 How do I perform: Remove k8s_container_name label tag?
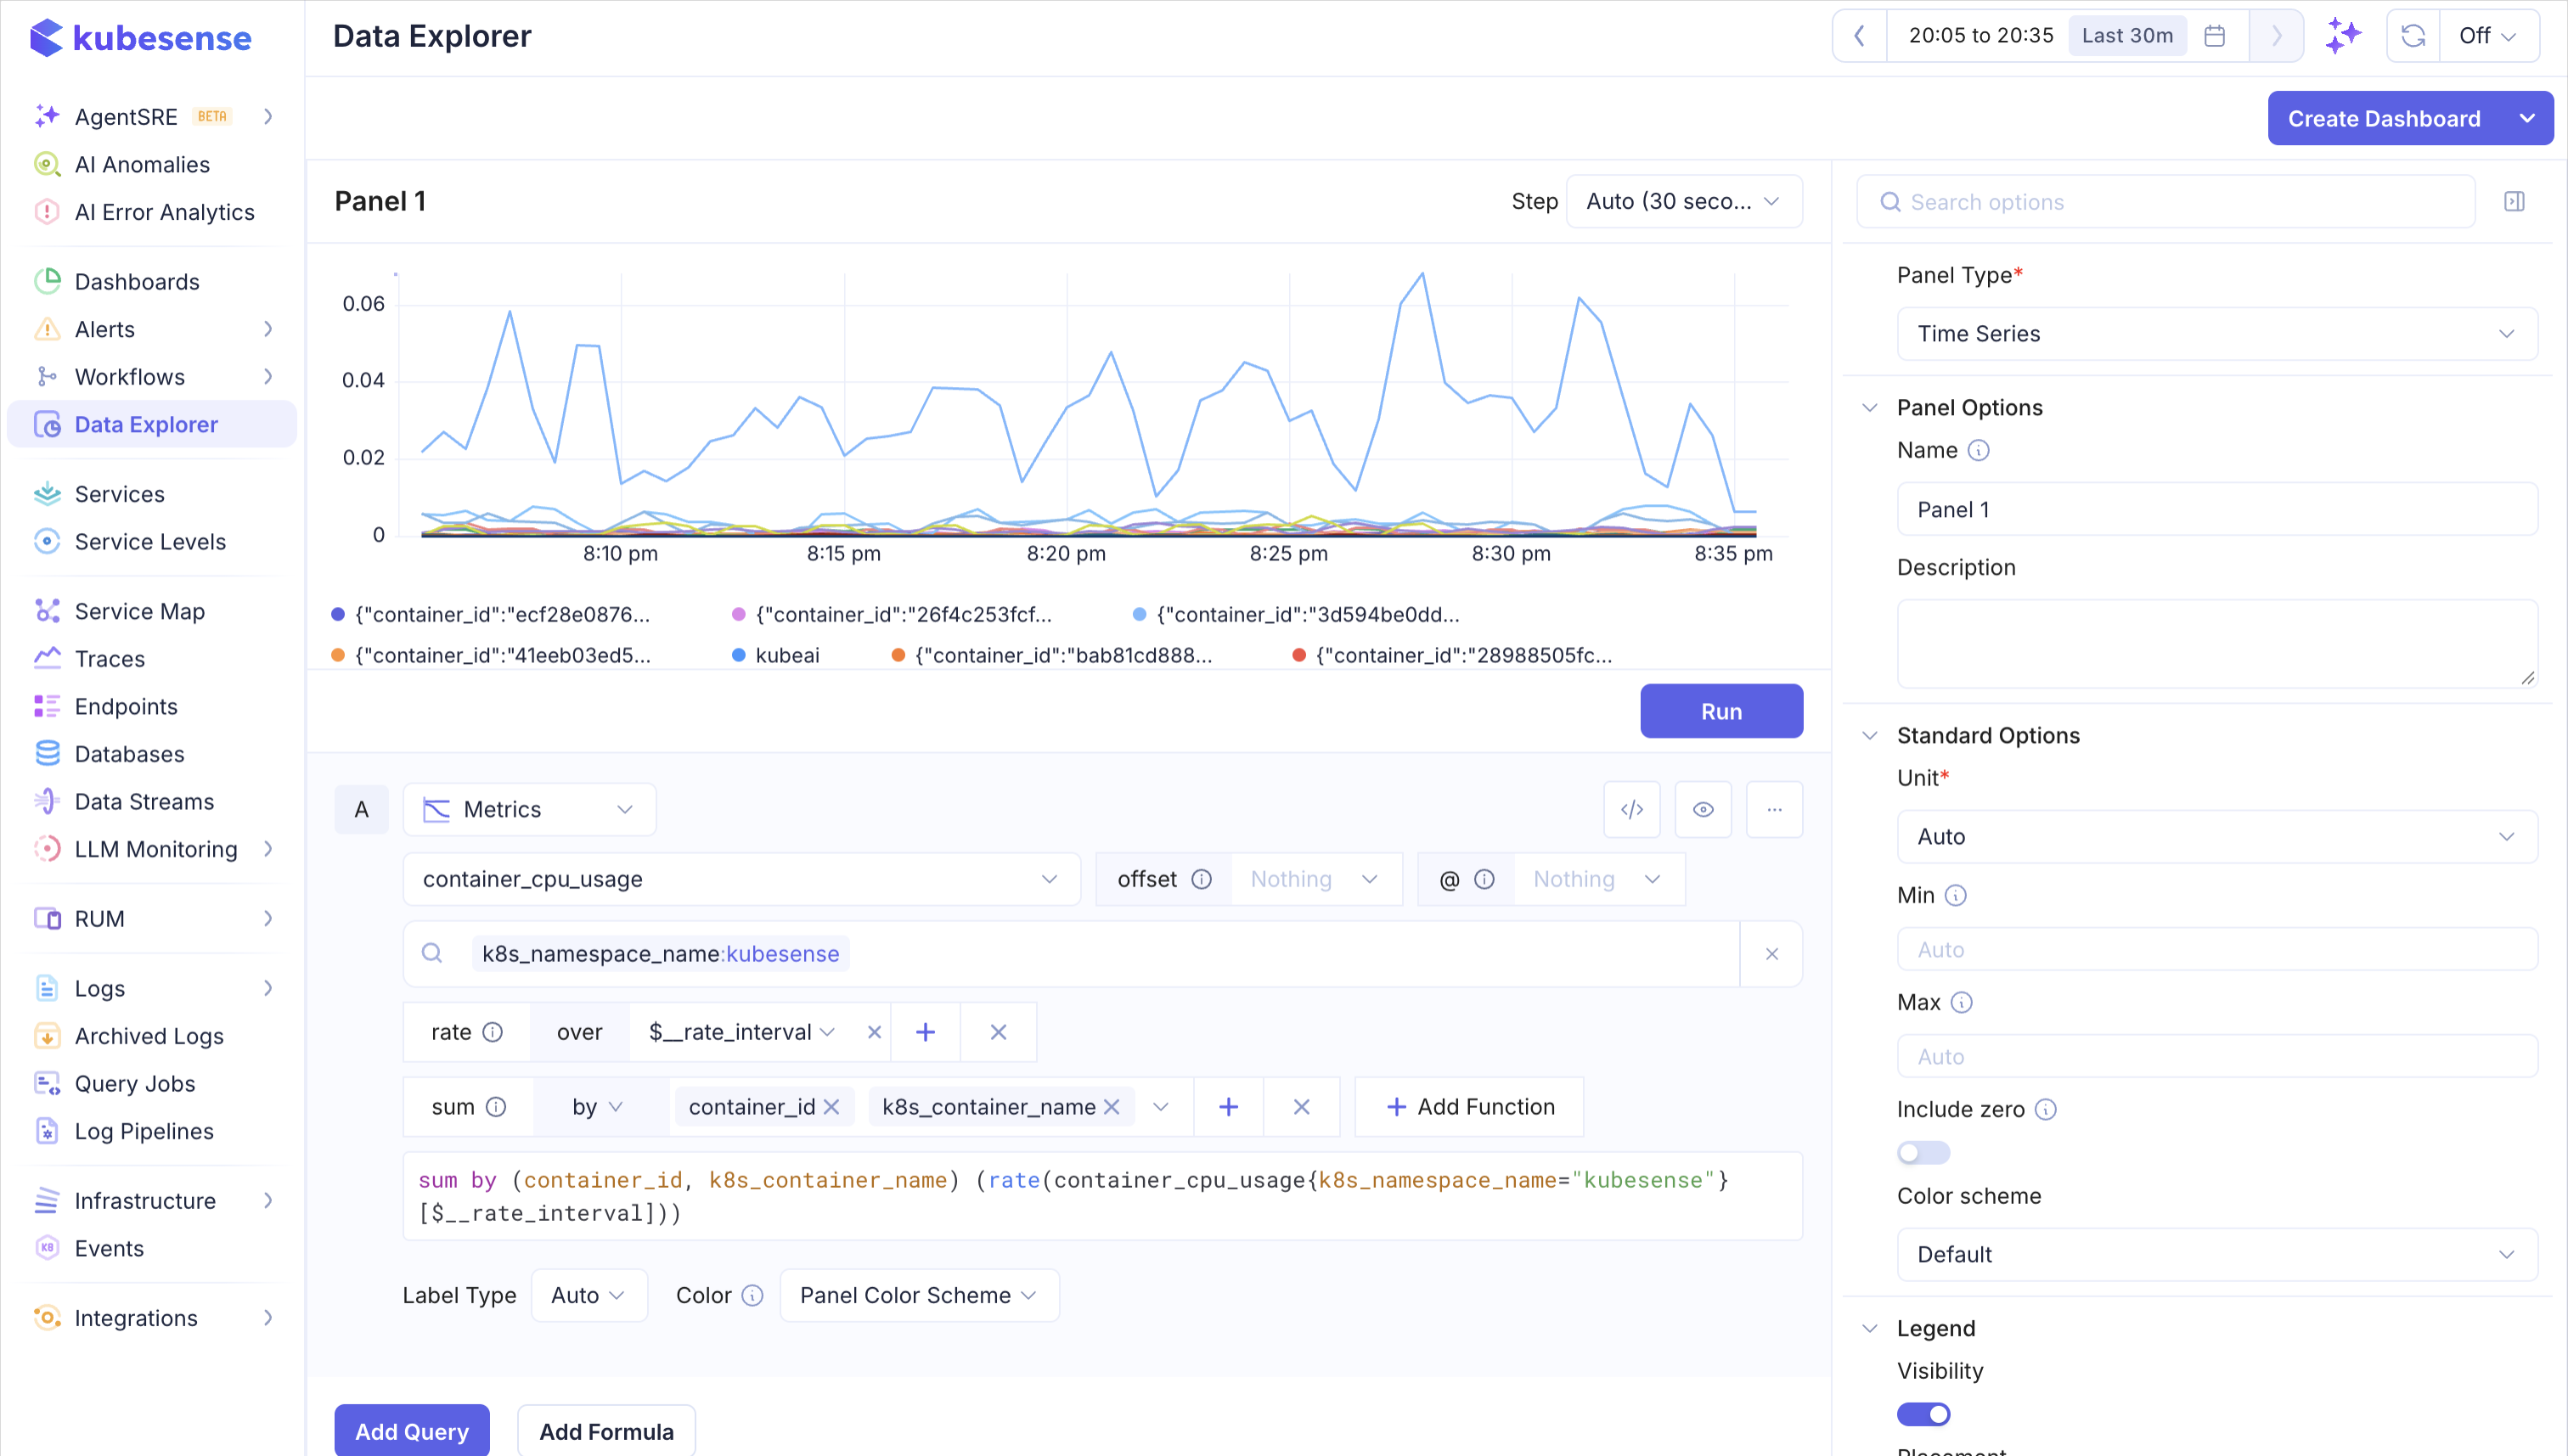[1111, 1107]
